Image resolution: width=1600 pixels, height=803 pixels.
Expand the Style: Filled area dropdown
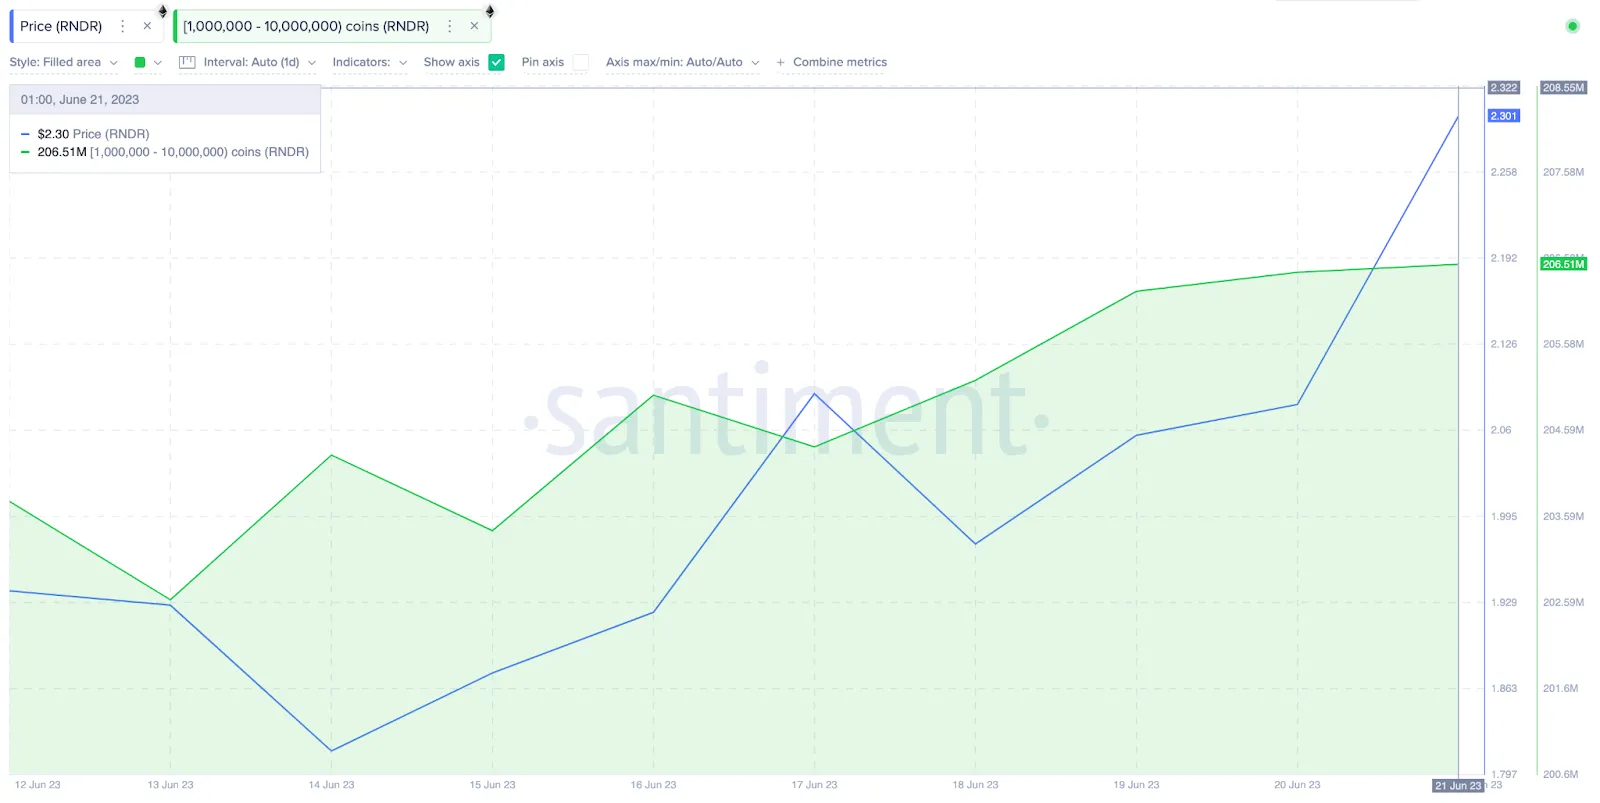pyautogui.click(x=64, y=62)
